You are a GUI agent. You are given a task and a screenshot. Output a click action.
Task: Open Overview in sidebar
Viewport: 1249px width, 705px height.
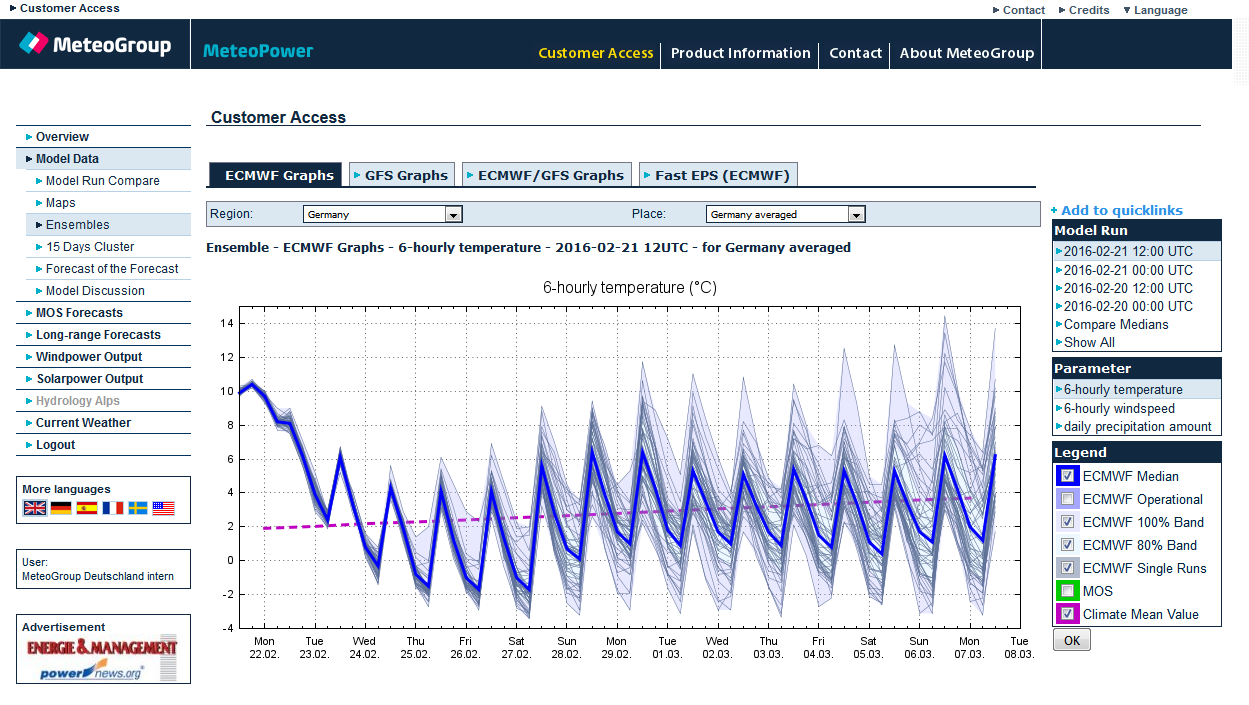[103, 137]
